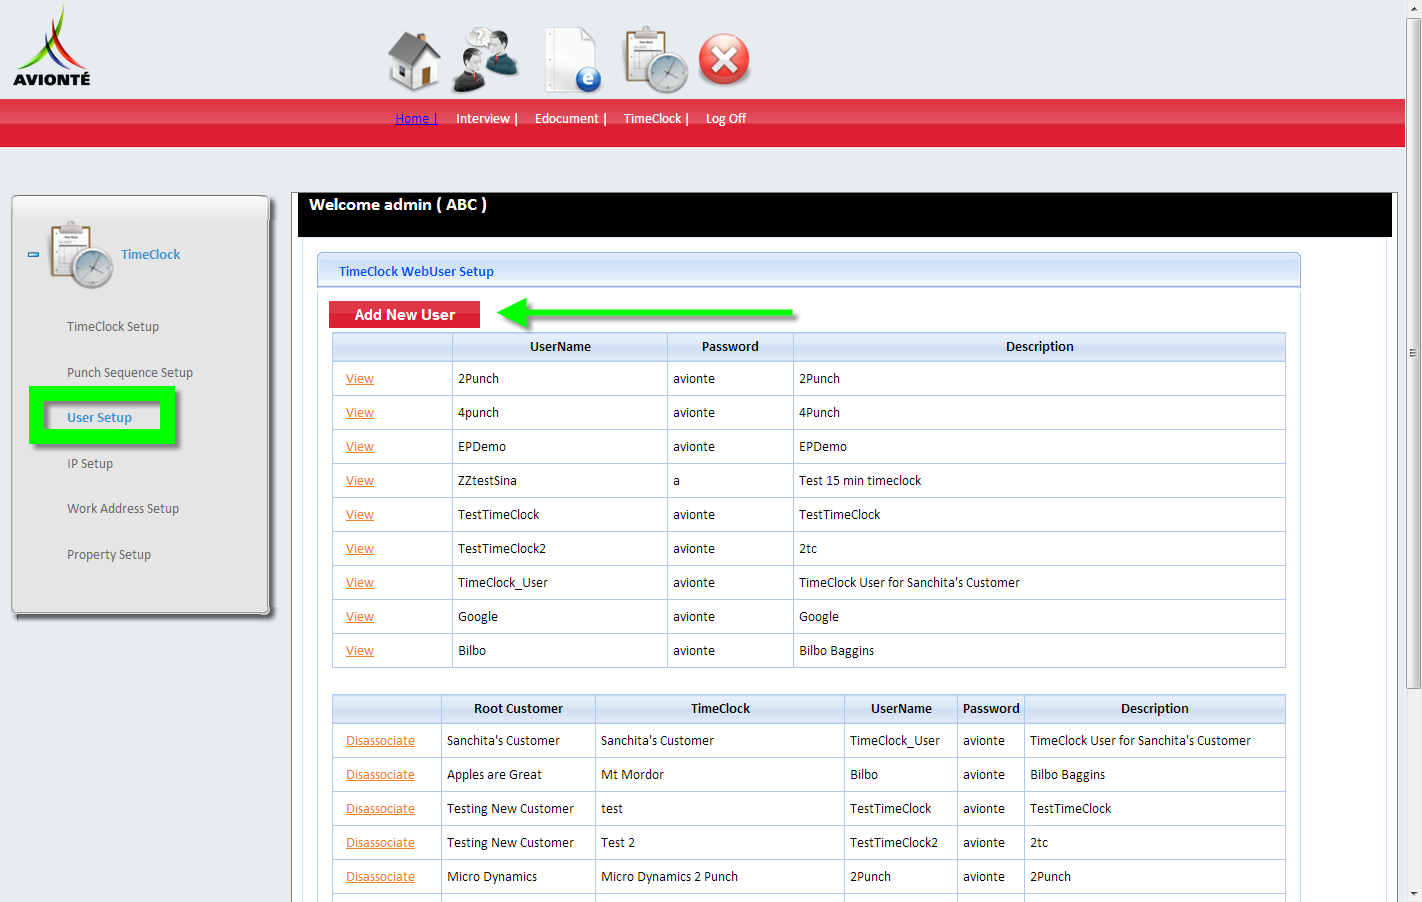1422x902 pixels.
Task: Select 'Micro Dynamics 2 Punch' cell
Action: [720, 877]
